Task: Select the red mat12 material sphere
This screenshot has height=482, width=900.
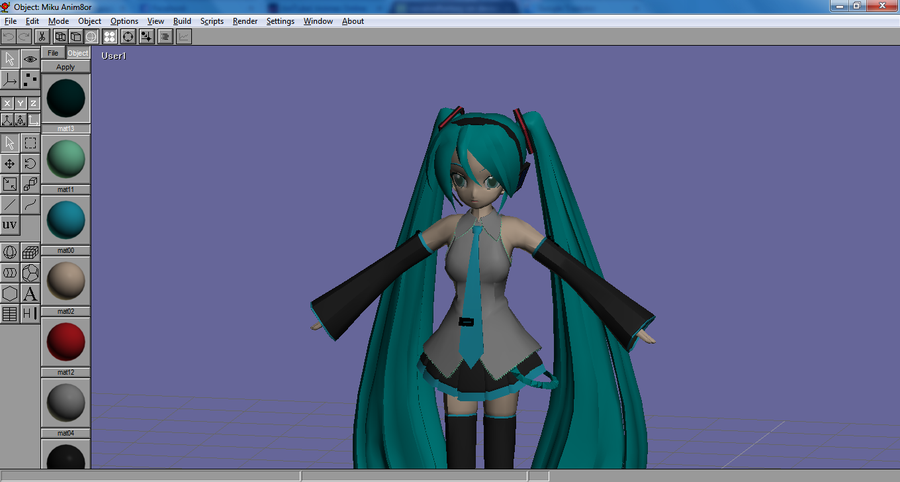Action: tap(65, 342)
